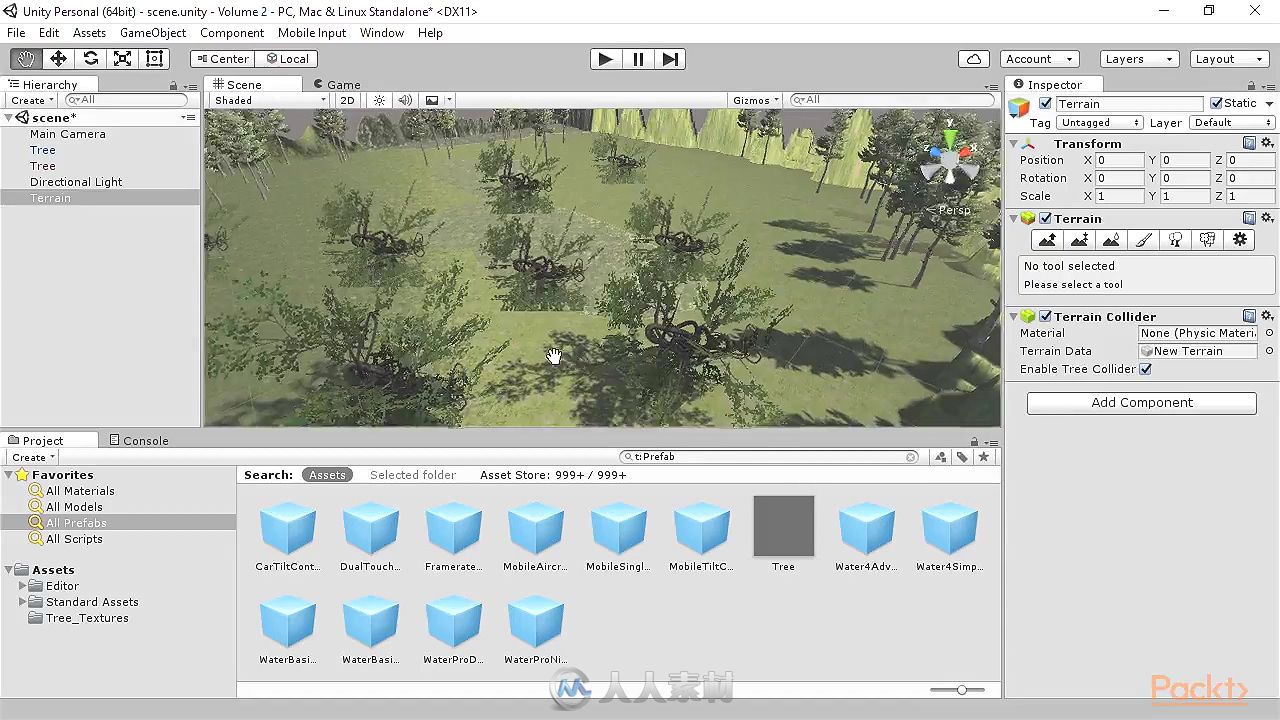Select the Assets search scope button
Screen dimensions: 1280x720
[x=327, y=475]
